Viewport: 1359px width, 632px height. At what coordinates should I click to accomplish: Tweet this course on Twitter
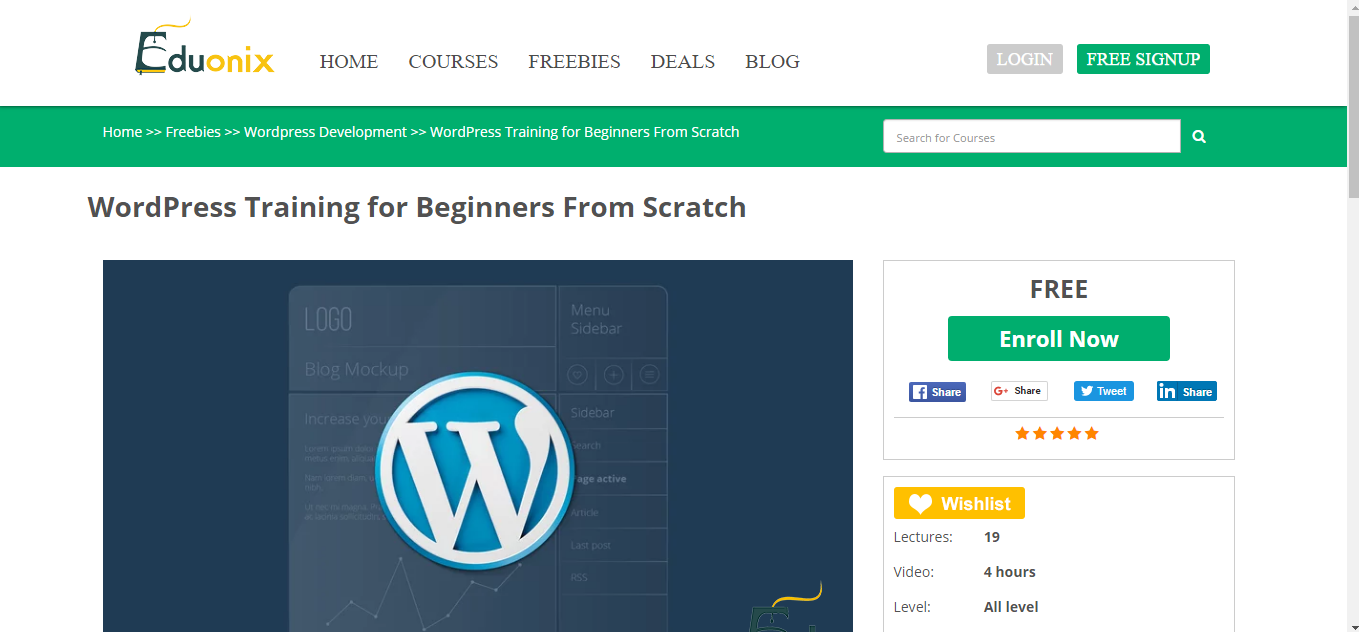(x=1104, y=391)
